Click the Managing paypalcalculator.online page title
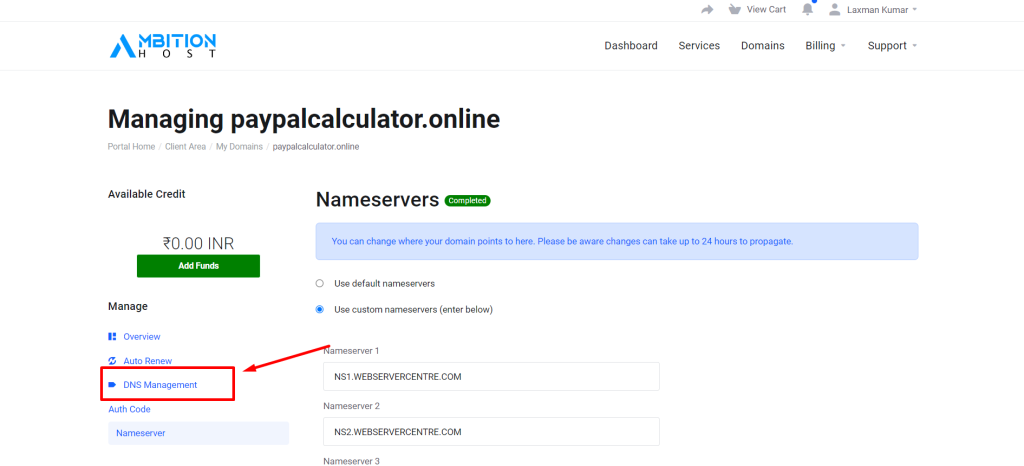Image resolution: width=1024 pixels, height=466 pixels. [x=304, y=119]
